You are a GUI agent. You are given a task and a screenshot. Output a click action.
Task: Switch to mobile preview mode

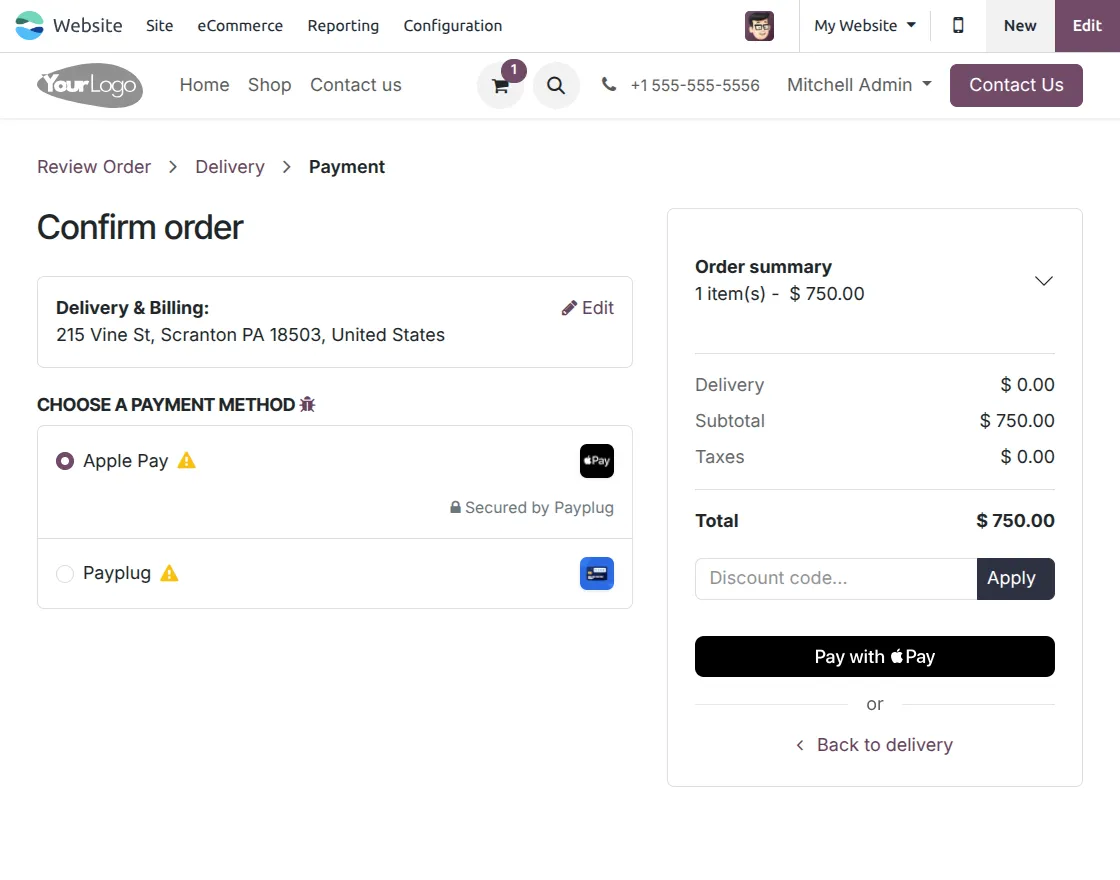point(958,25)
